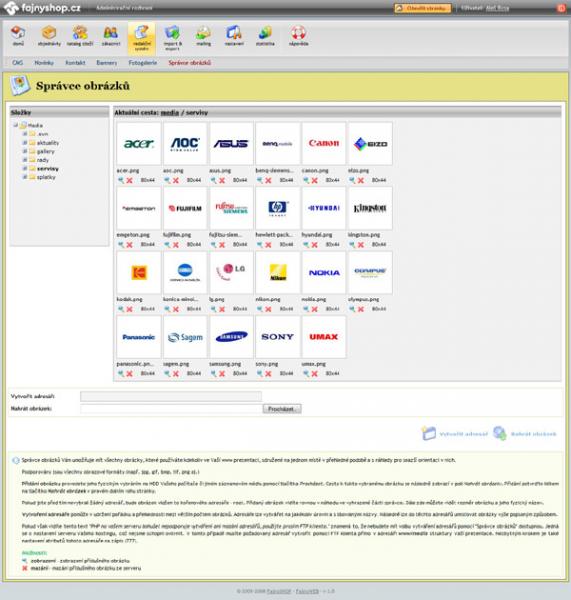The width and height of the screenshot is (571, 600).
Task: Delete samsung.png with the red X
Action: [x=222, y=373]
